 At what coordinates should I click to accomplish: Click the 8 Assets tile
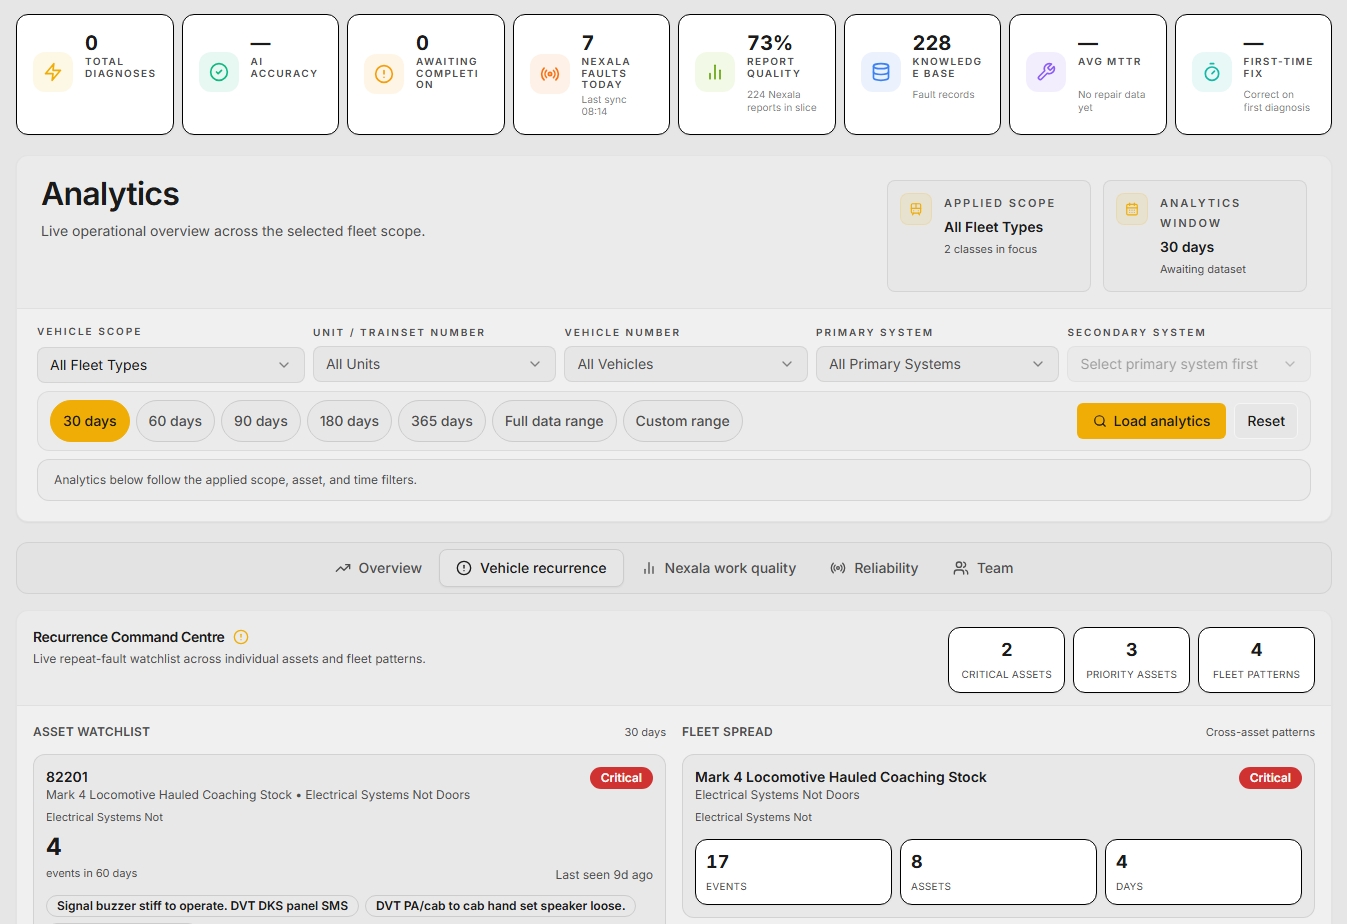coord(998,872)
